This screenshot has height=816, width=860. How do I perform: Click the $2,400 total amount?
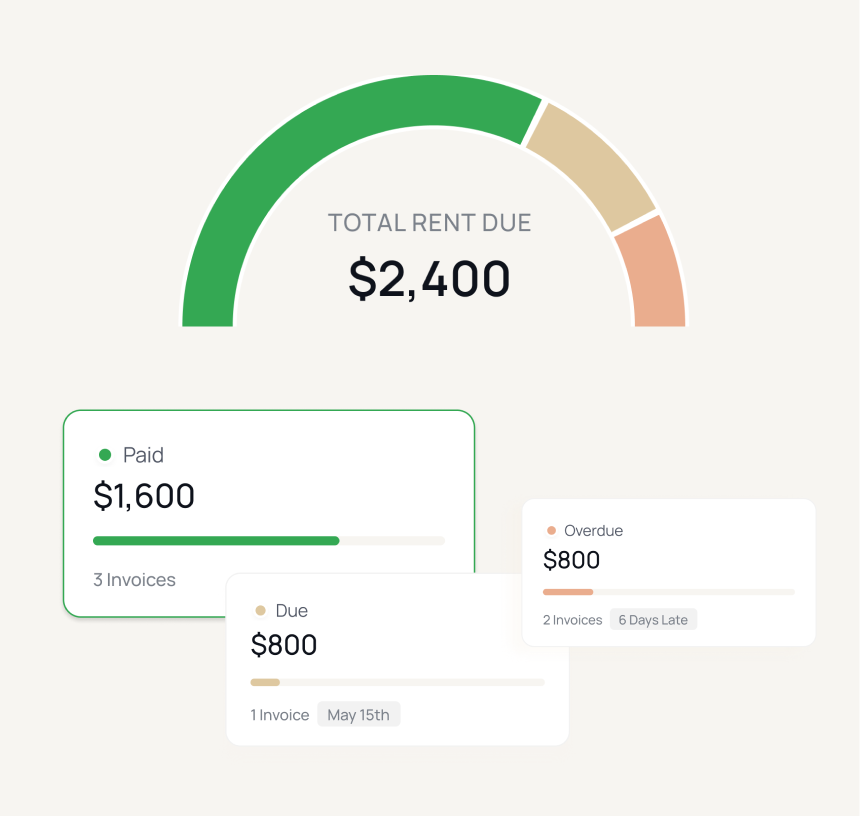[x=429, y=278]
